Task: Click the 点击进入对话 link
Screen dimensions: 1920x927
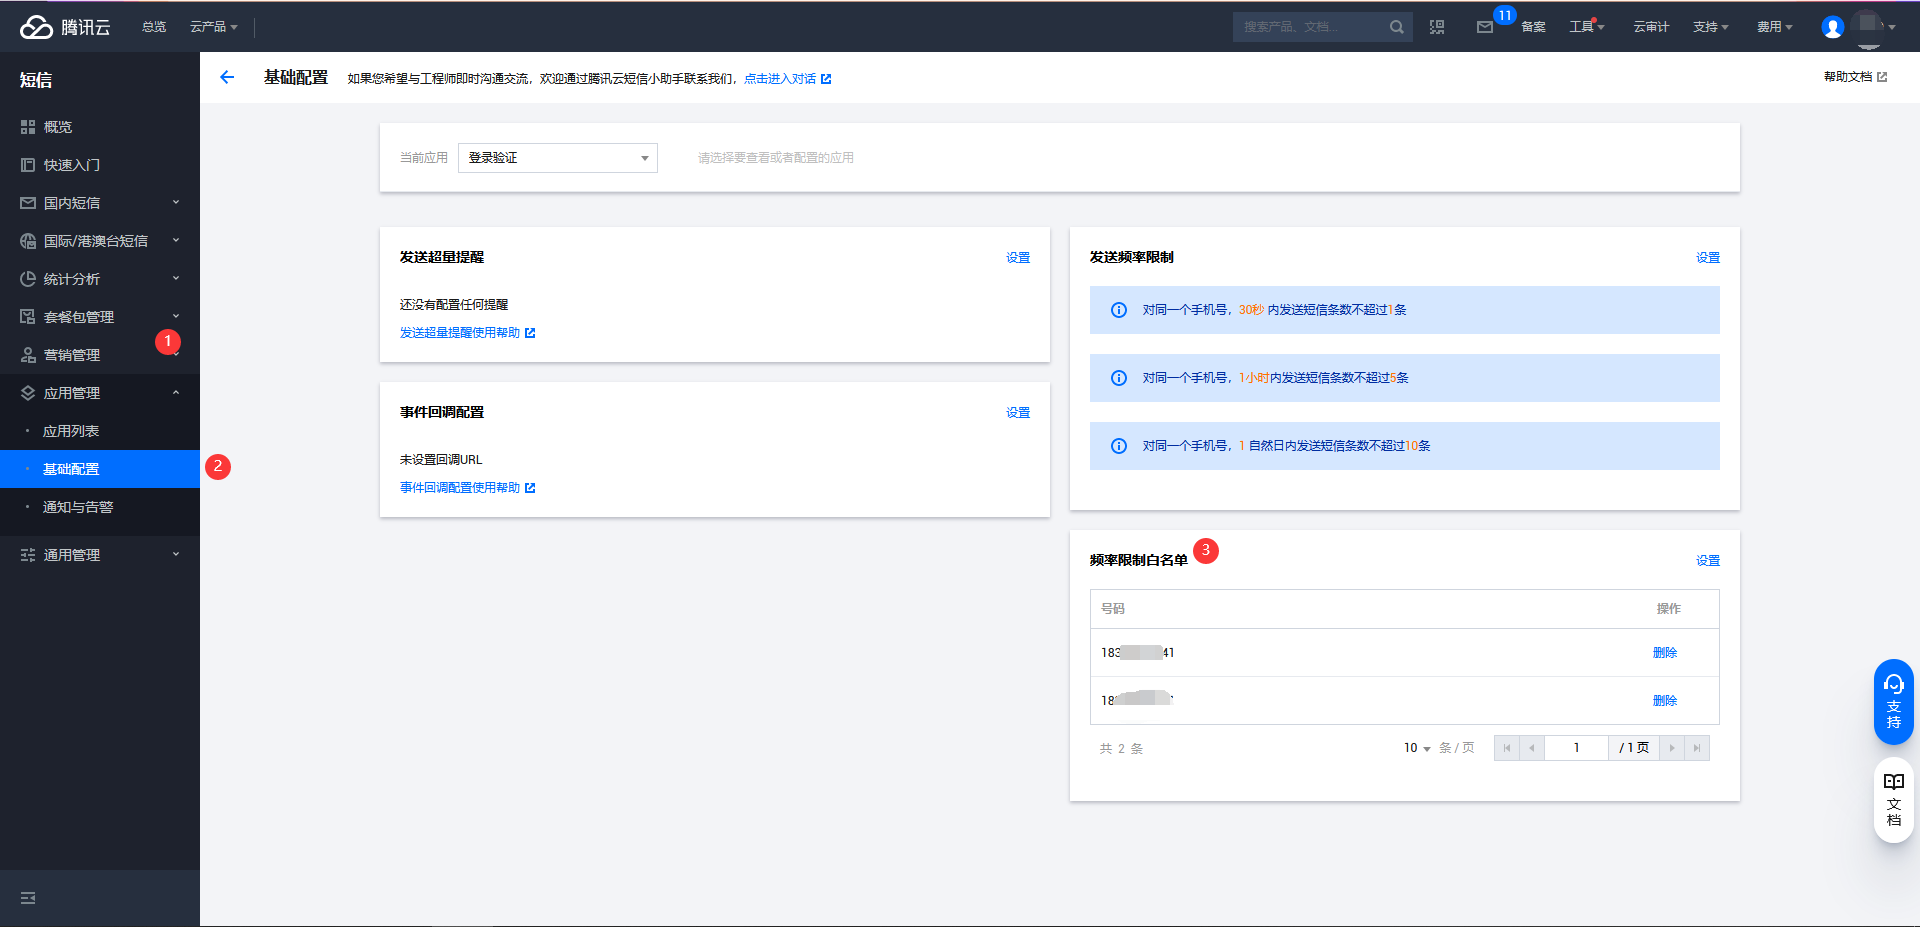Action: click(x=787, y=79)
